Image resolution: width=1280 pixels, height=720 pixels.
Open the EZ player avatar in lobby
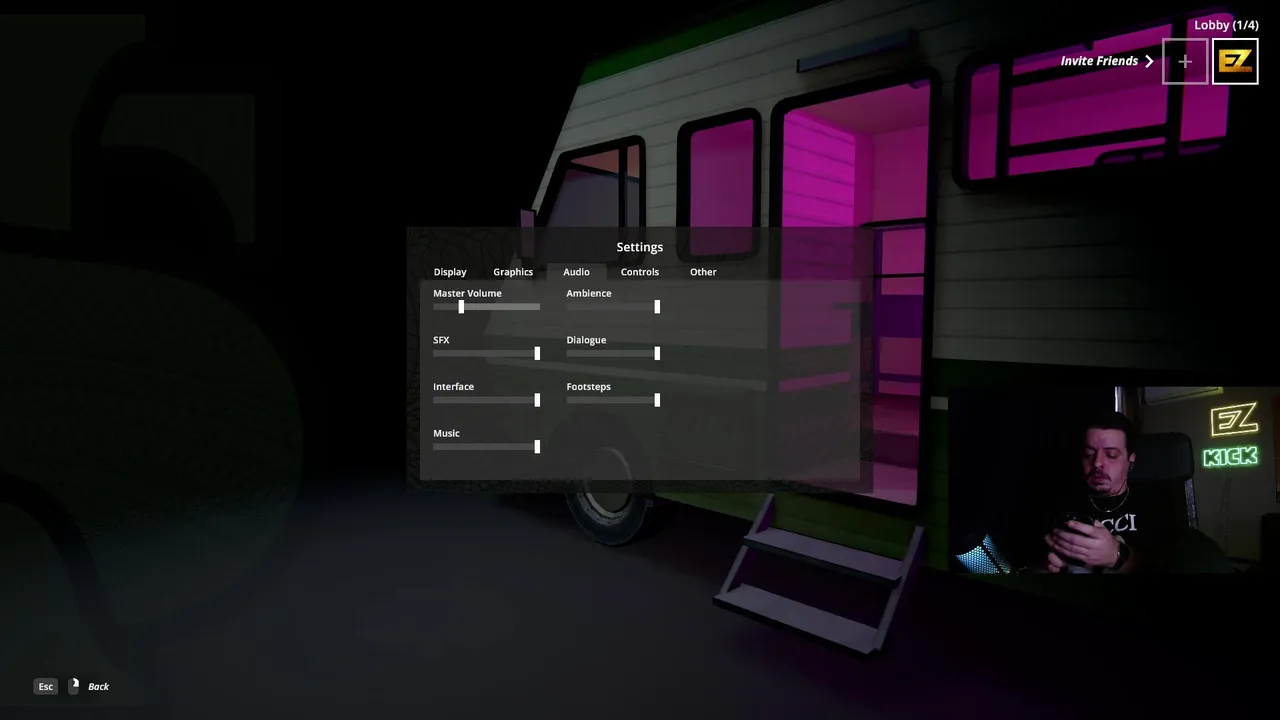(x=1235, y=62)
